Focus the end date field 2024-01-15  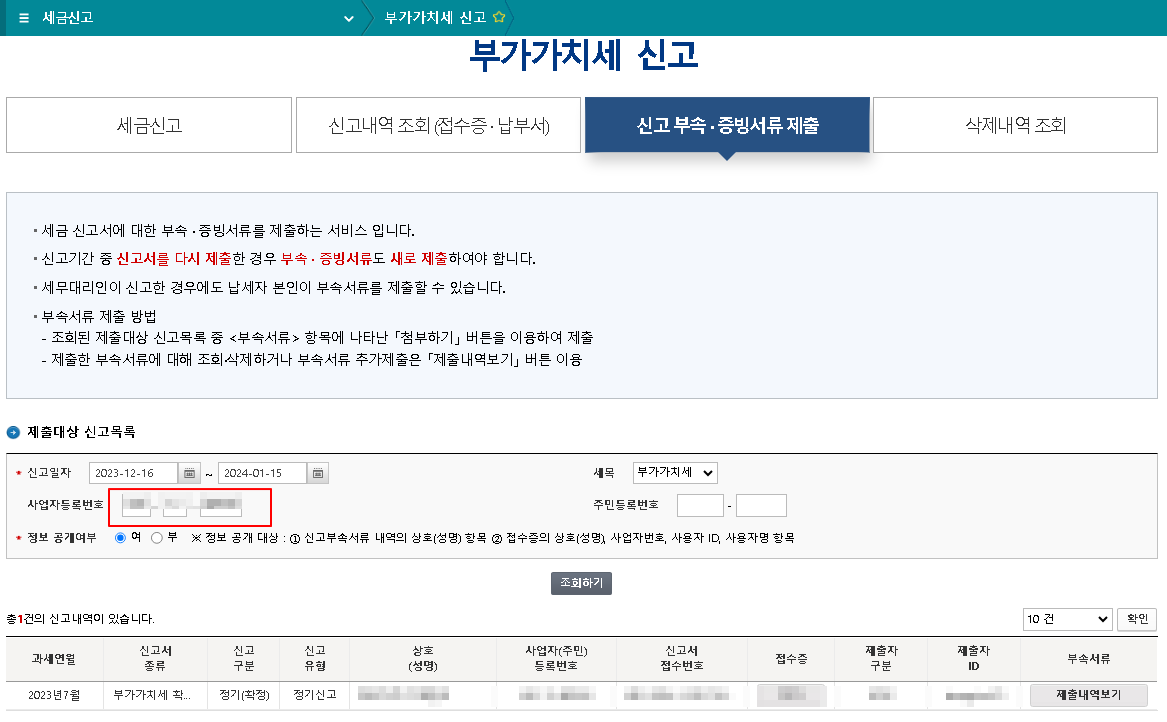point(262,473)
